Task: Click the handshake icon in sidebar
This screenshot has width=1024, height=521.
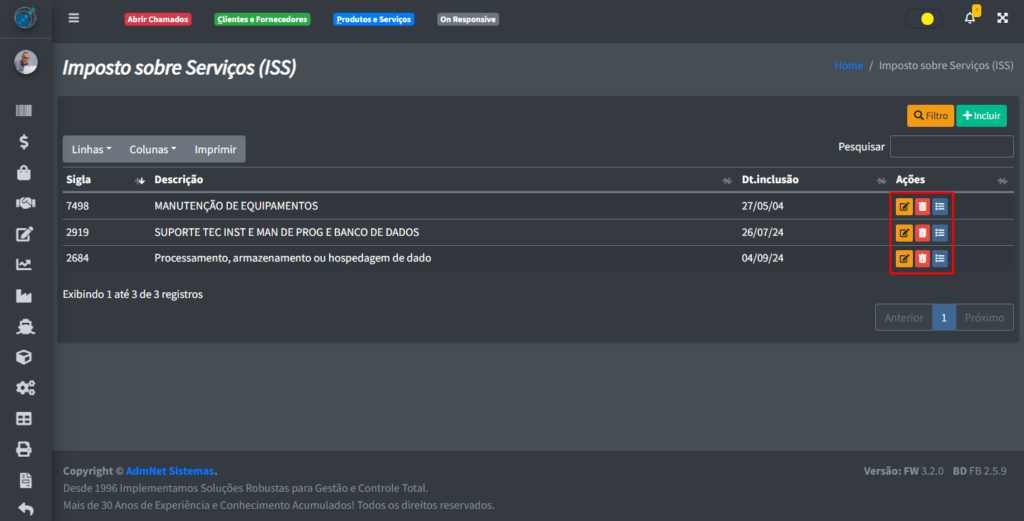Action: coord(25,203)
